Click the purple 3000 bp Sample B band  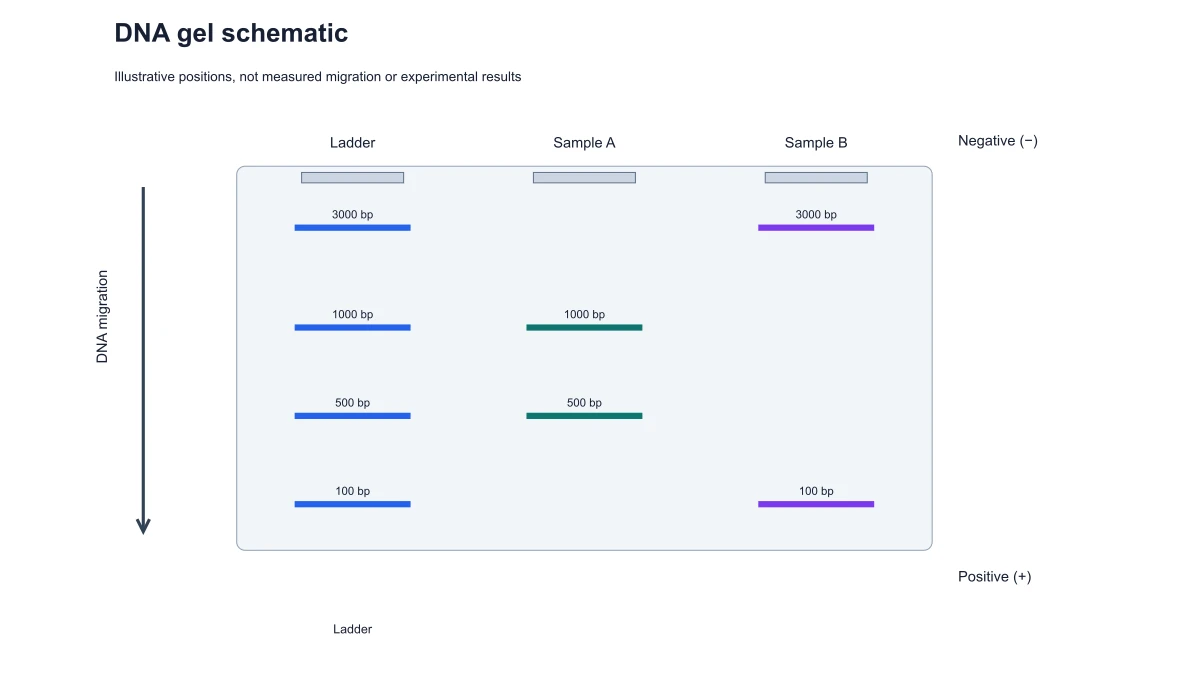pyautogui.click(x=816, y=228)
